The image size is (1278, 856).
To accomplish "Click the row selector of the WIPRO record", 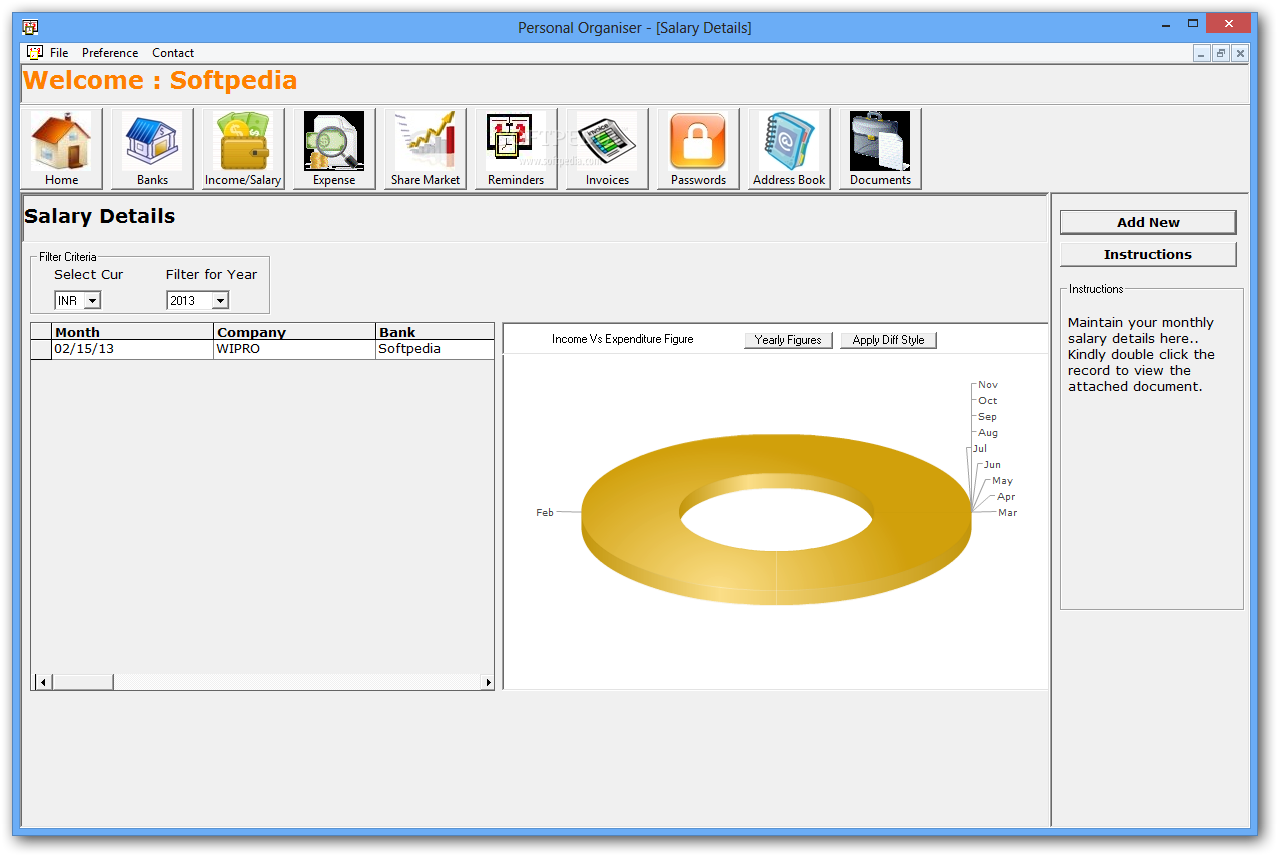I will coord(41,349).
